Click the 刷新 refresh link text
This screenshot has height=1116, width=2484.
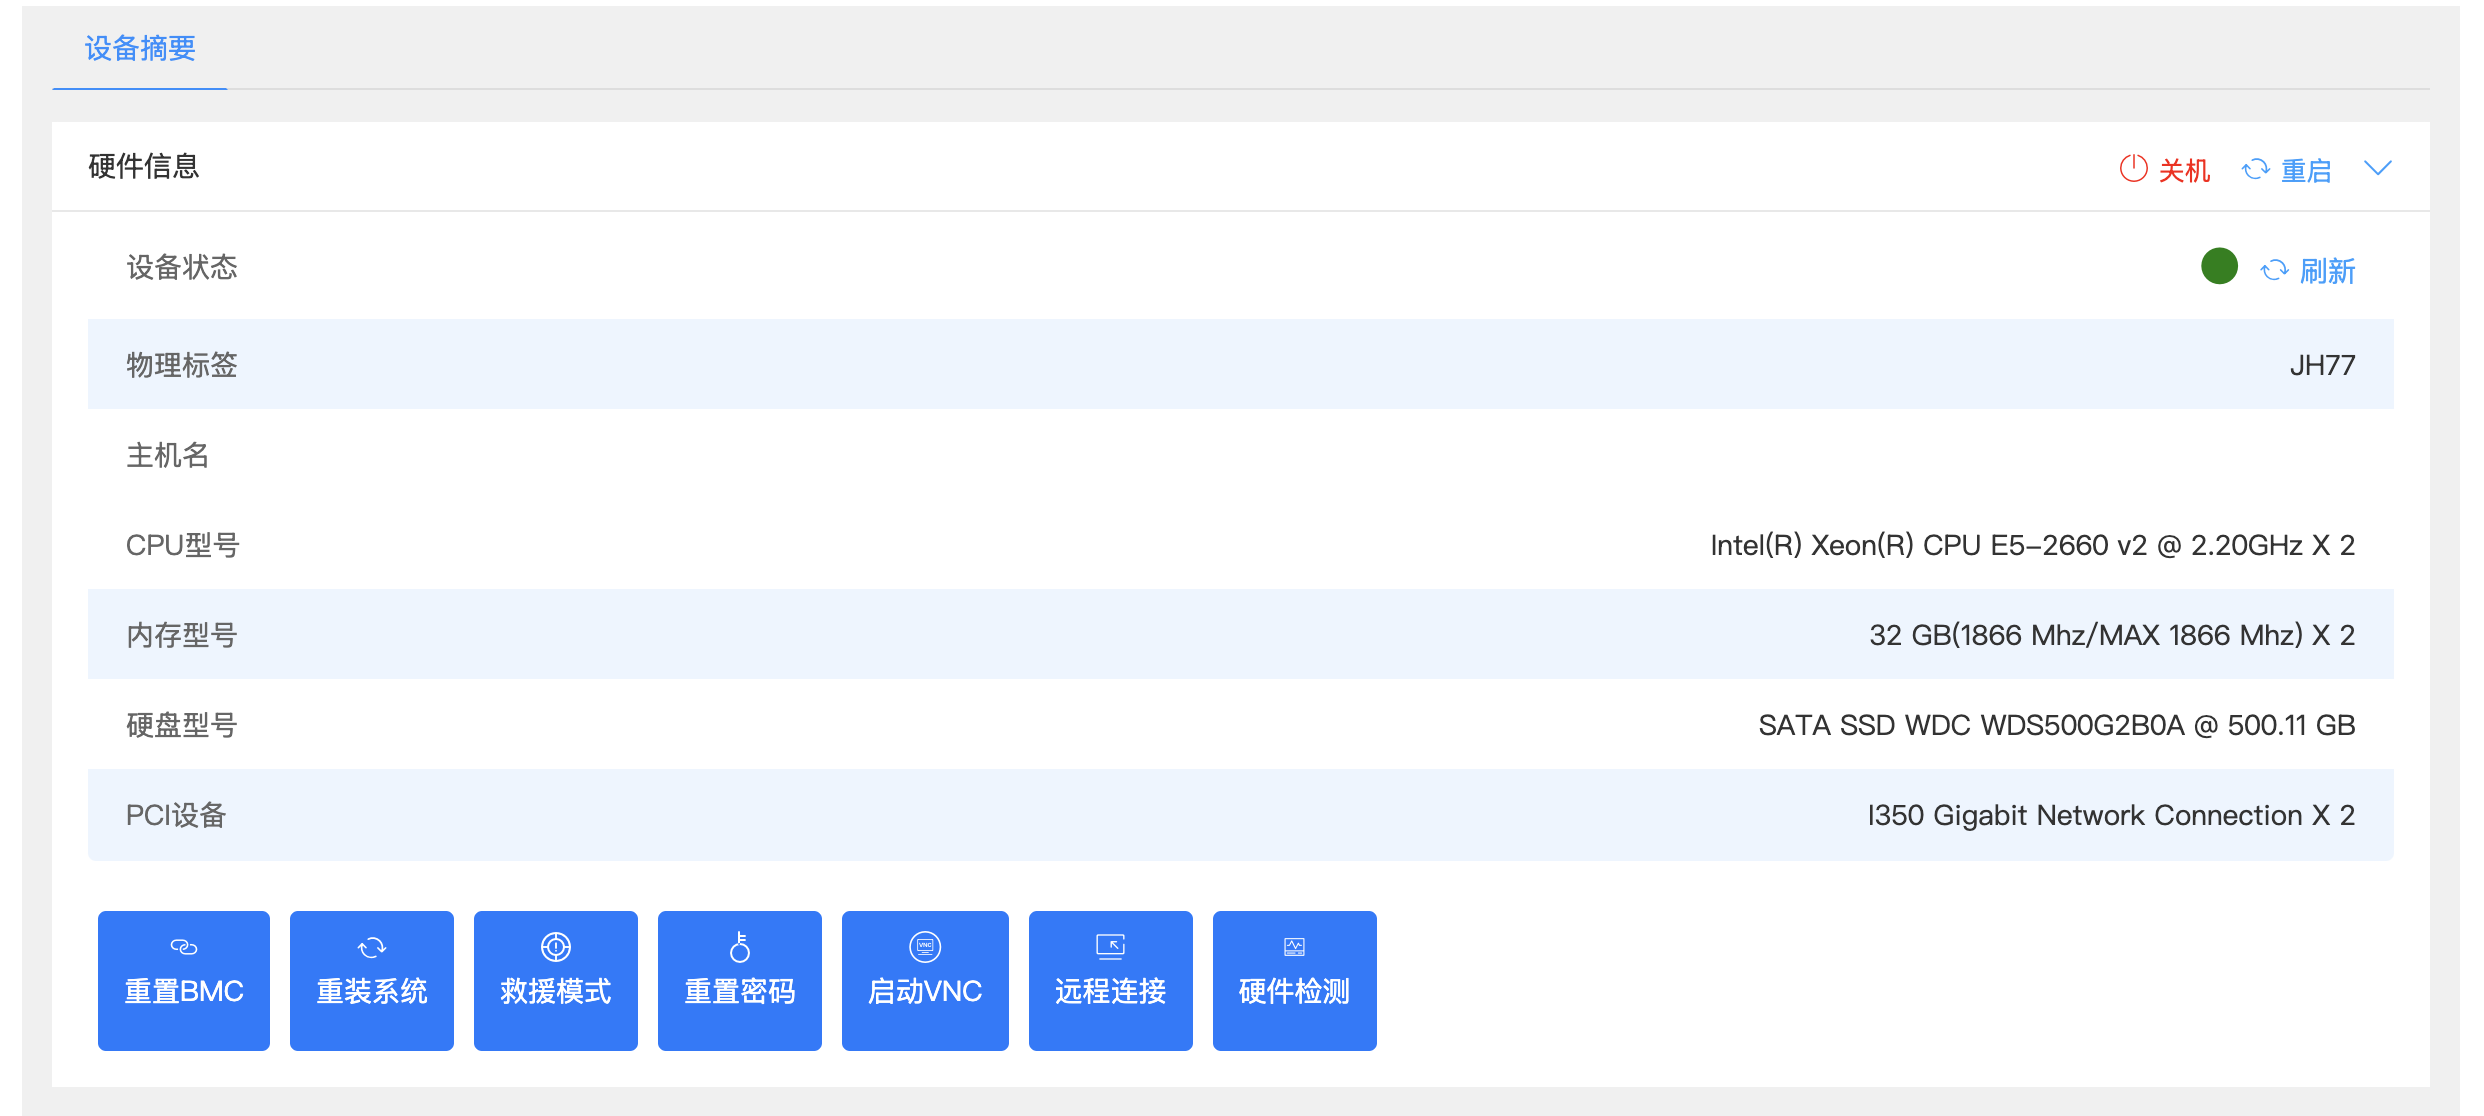(2327, 271)
